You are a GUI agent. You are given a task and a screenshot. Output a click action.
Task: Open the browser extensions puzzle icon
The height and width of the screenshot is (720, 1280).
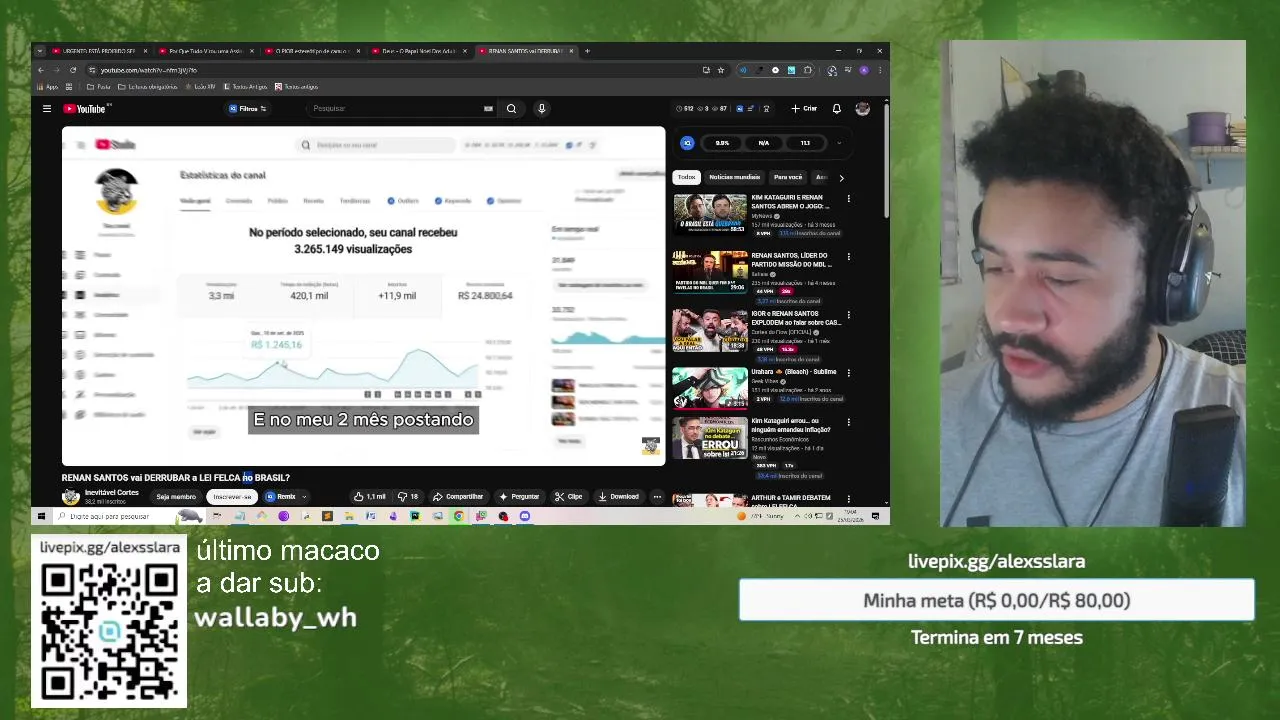click(808, 70)
